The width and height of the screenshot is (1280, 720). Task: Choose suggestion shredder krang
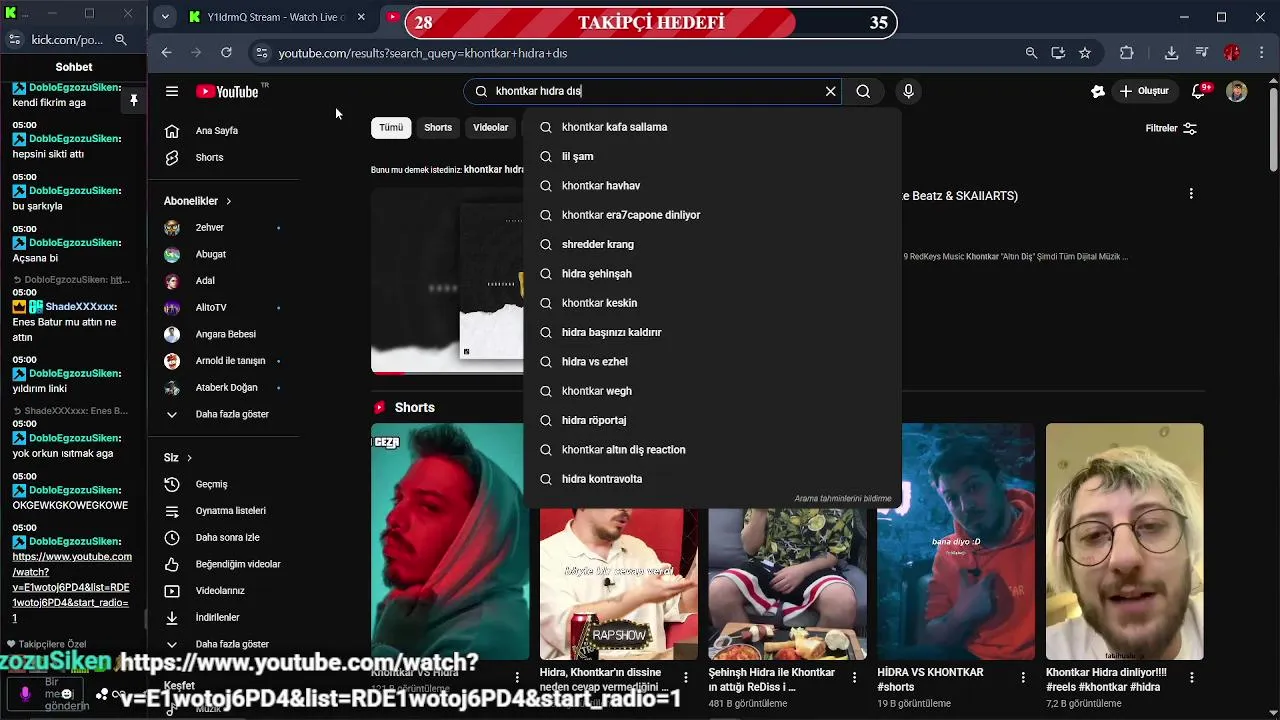pos(712,244)
